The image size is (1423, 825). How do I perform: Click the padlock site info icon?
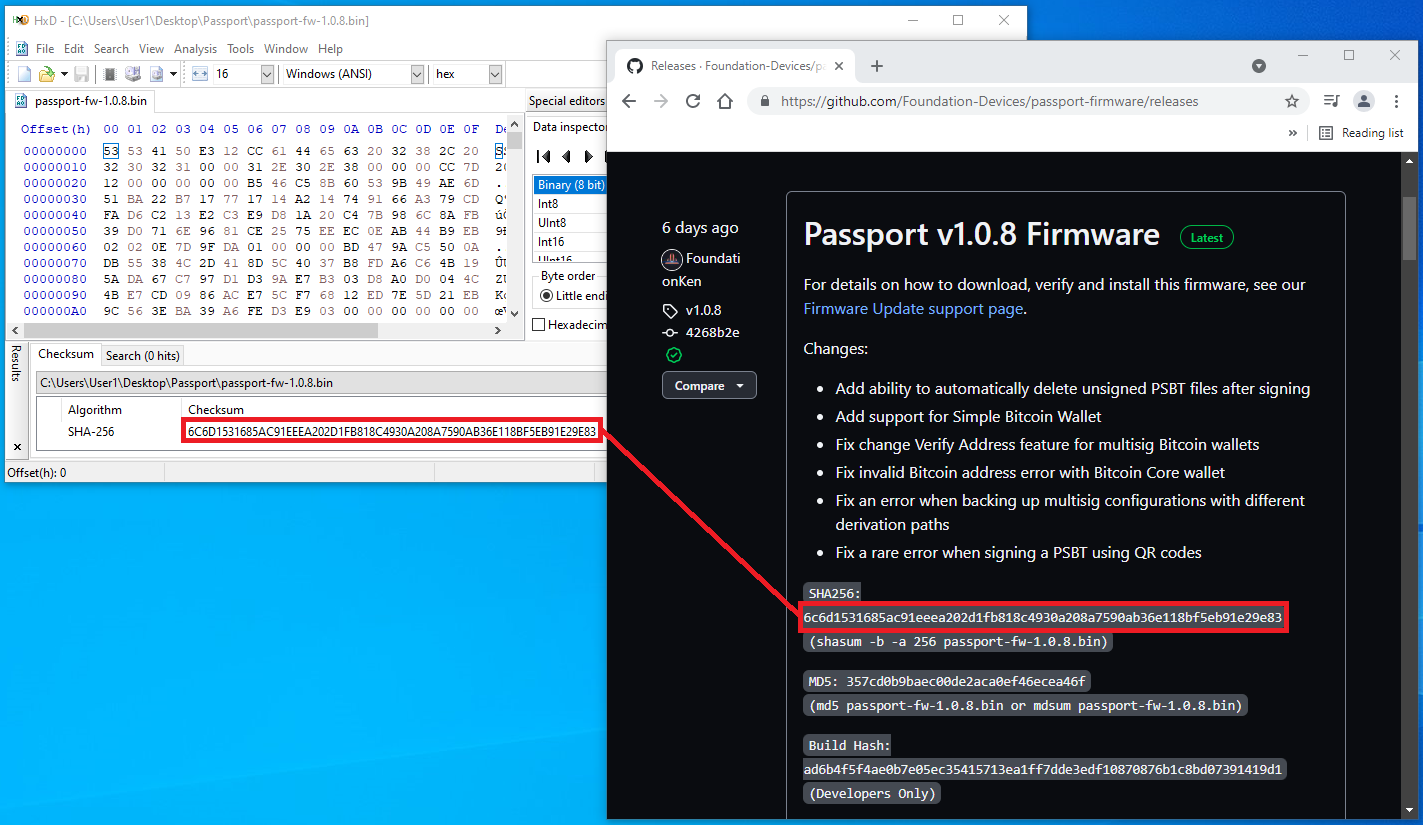[x=765, y=101]
